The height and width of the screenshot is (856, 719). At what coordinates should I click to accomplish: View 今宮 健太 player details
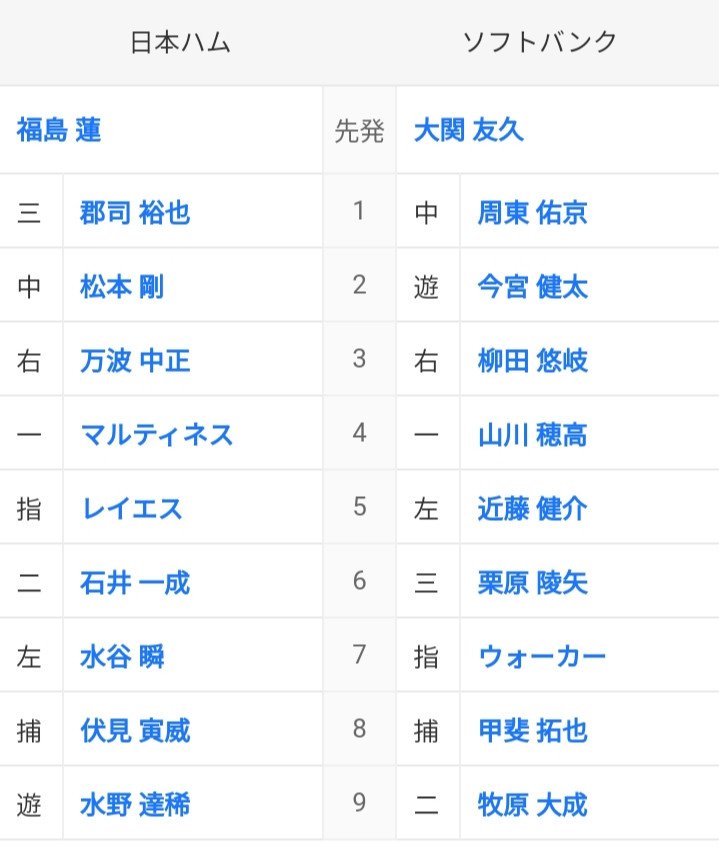click(532, 287)
